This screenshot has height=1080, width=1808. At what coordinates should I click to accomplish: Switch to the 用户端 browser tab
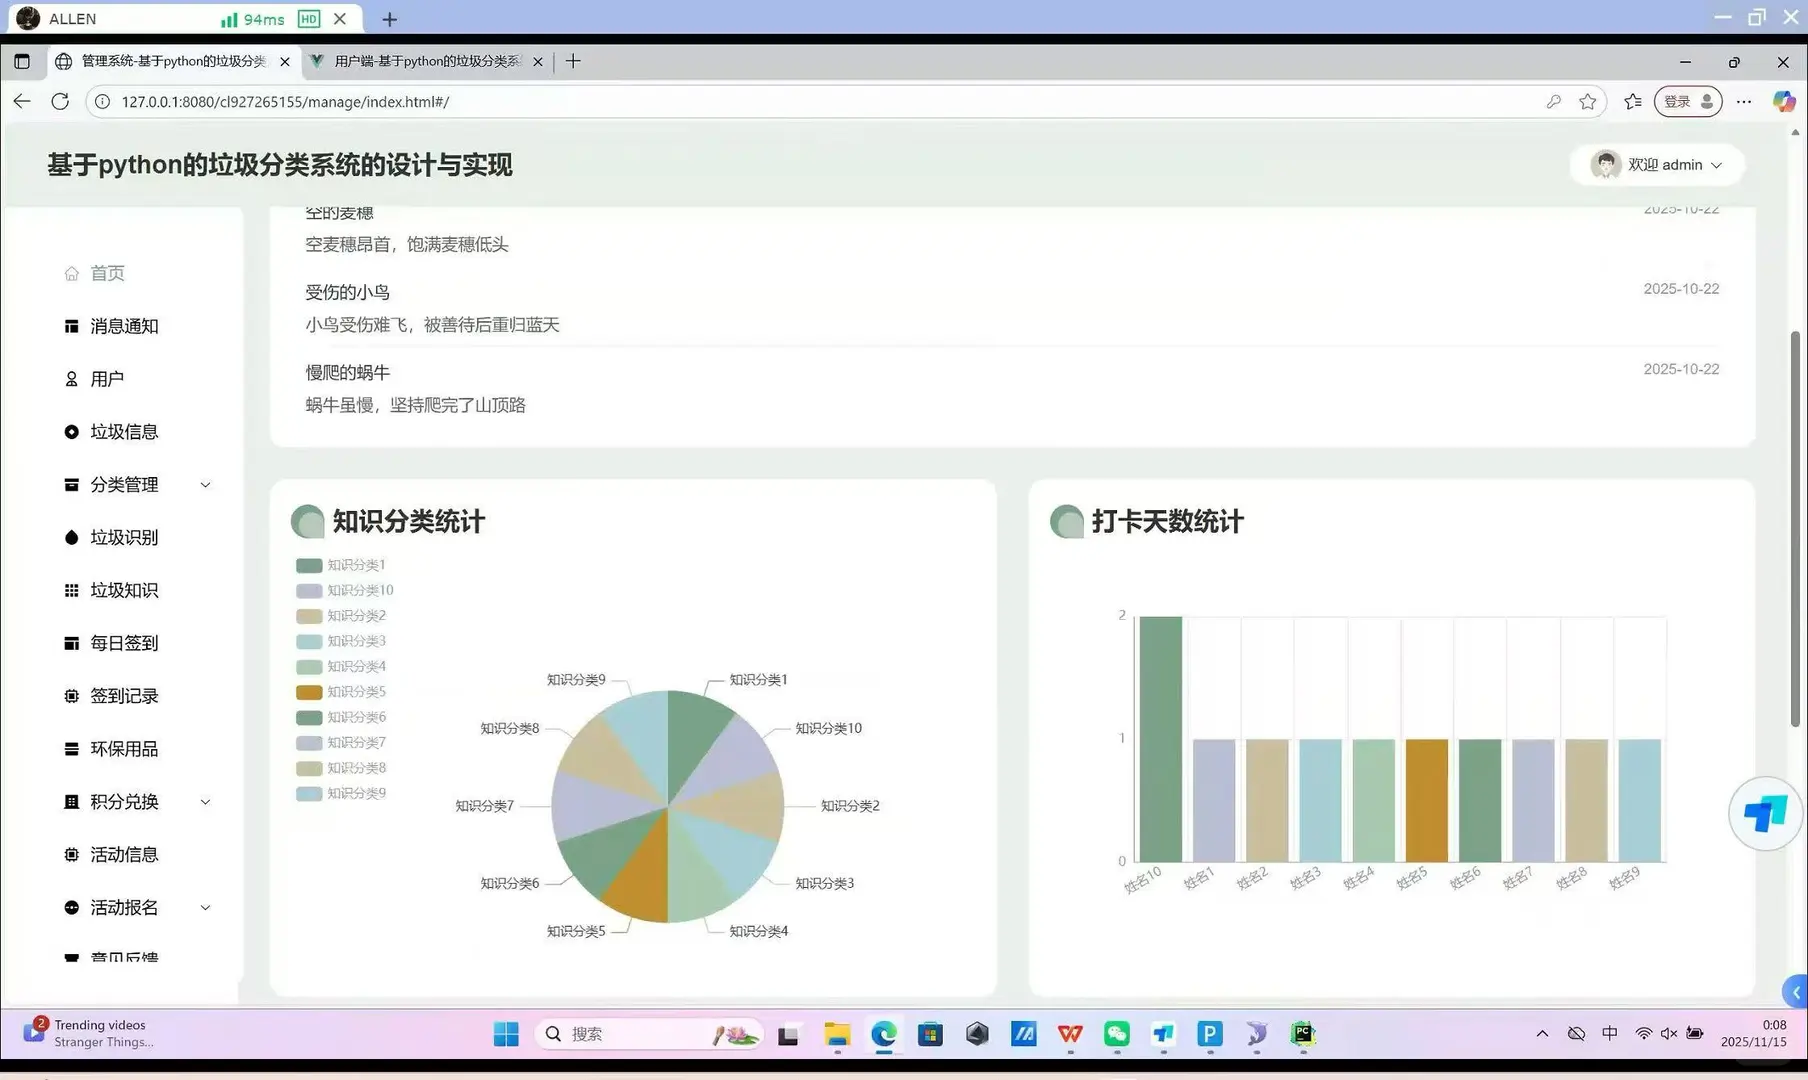coord(420,61)
